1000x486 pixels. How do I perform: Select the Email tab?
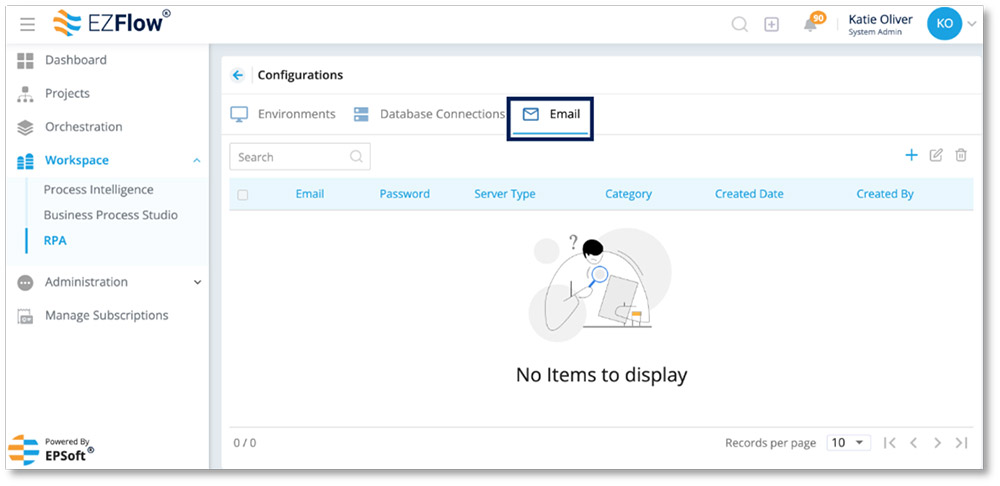pyautogui.click(x=550, y=115)
